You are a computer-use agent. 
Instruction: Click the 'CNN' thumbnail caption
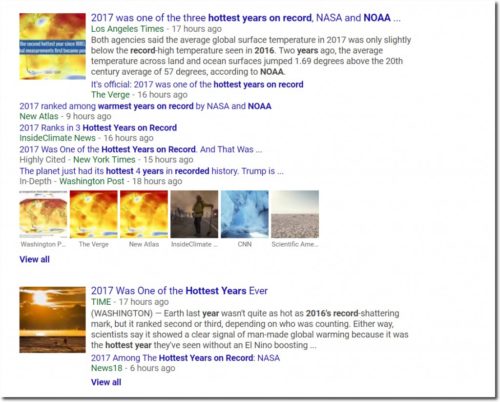[x=245, y=244]
